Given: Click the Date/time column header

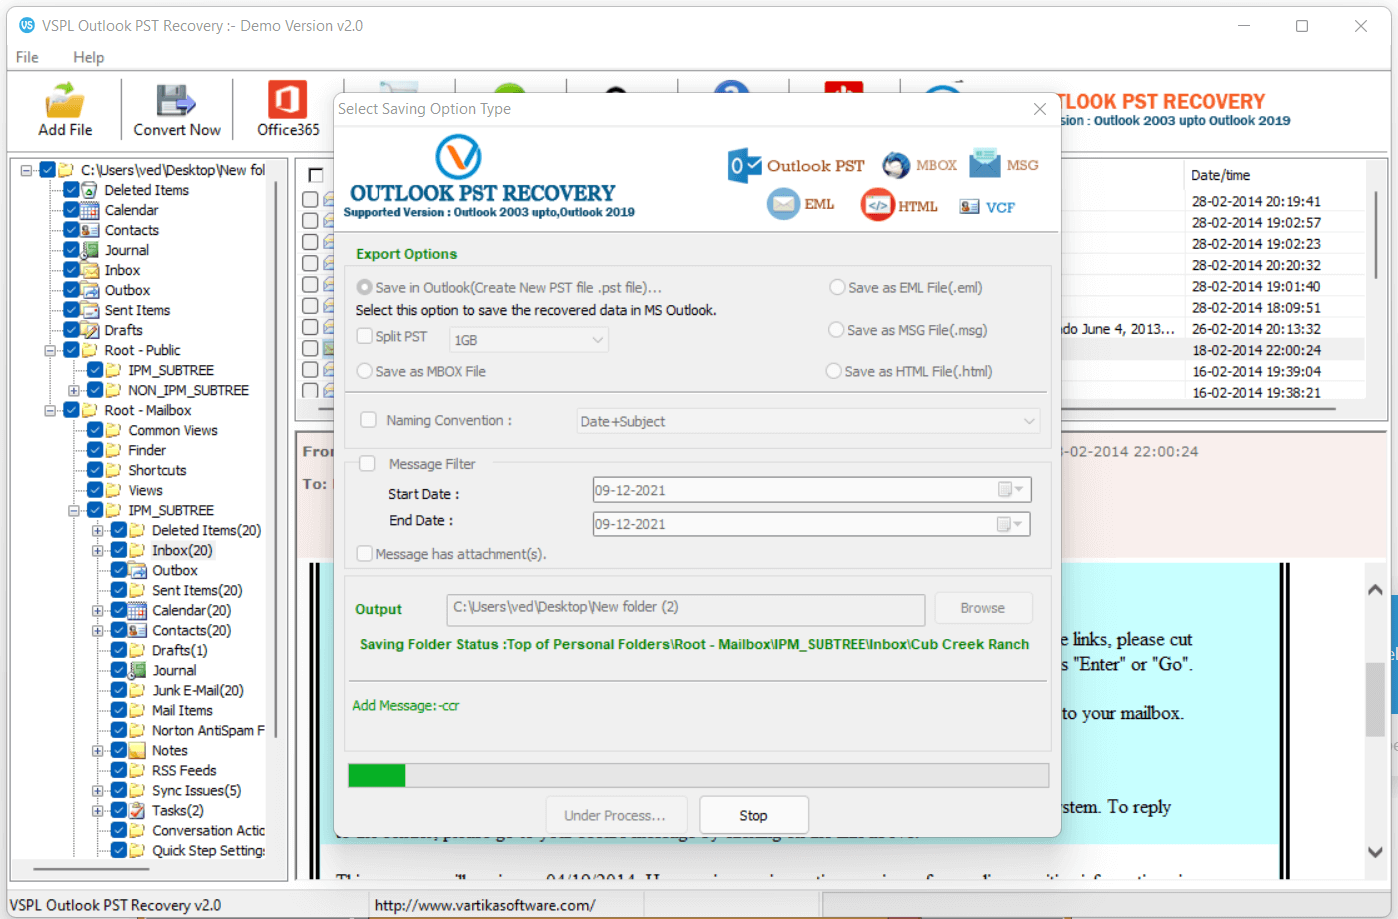Looking at the screenshot, I should pyautogui.click(x=1221, y=175).
